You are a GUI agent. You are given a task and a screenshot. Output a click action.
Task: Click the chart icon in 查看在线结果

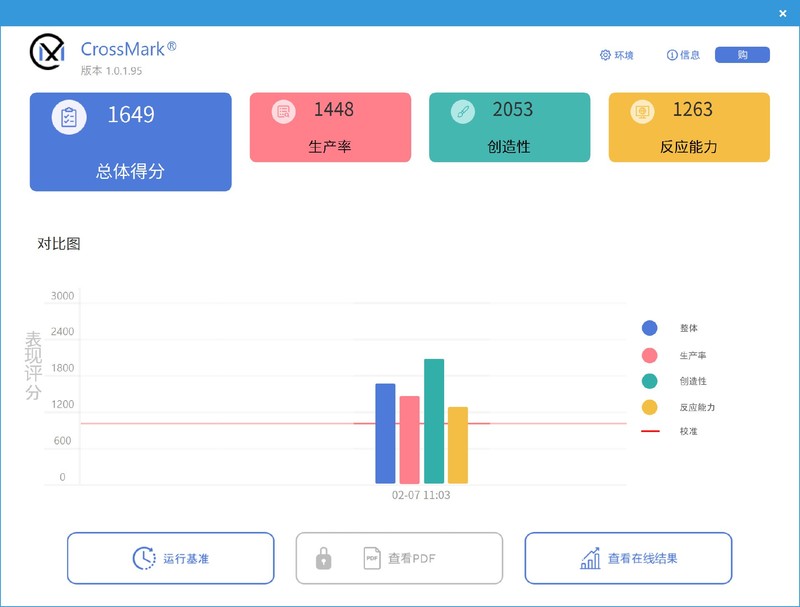tap(590, 558)
